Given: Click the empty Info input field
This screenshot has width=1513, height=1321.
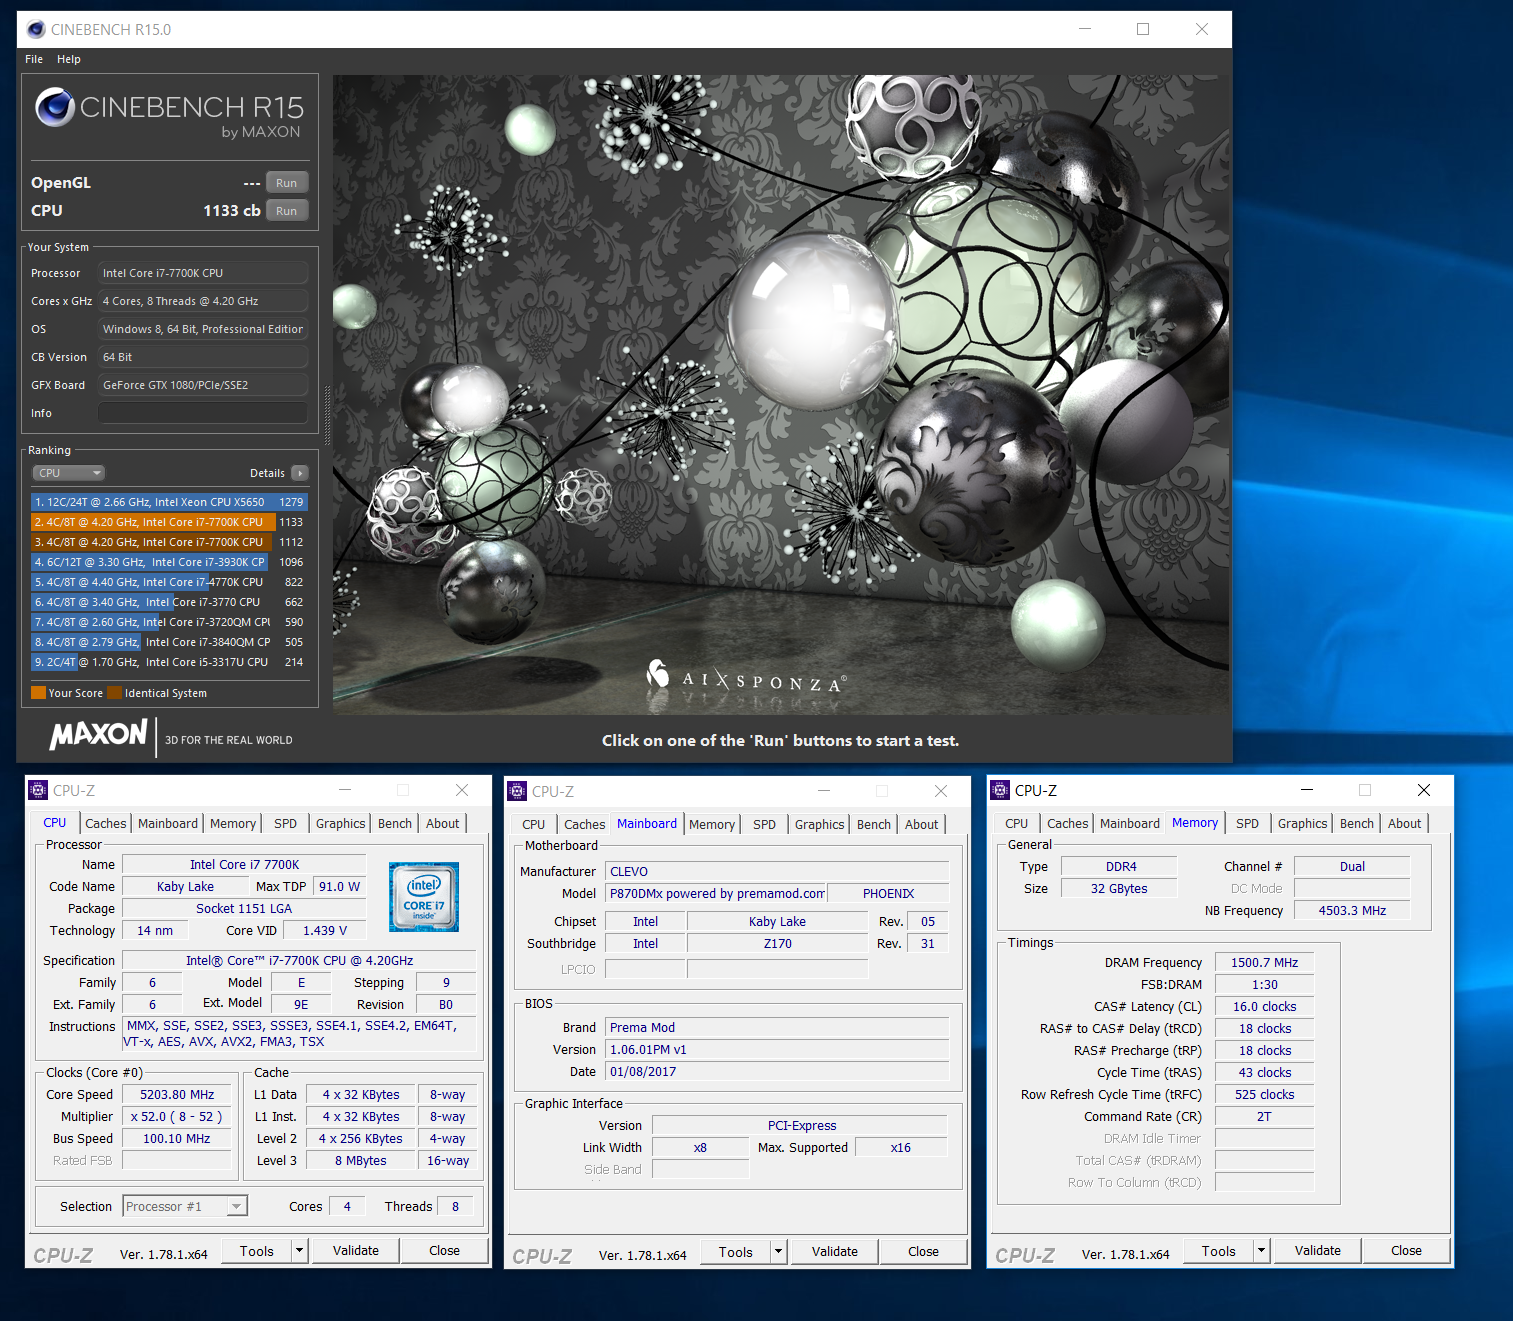Looking at the screenshot, I should click(x=203, y=413).
